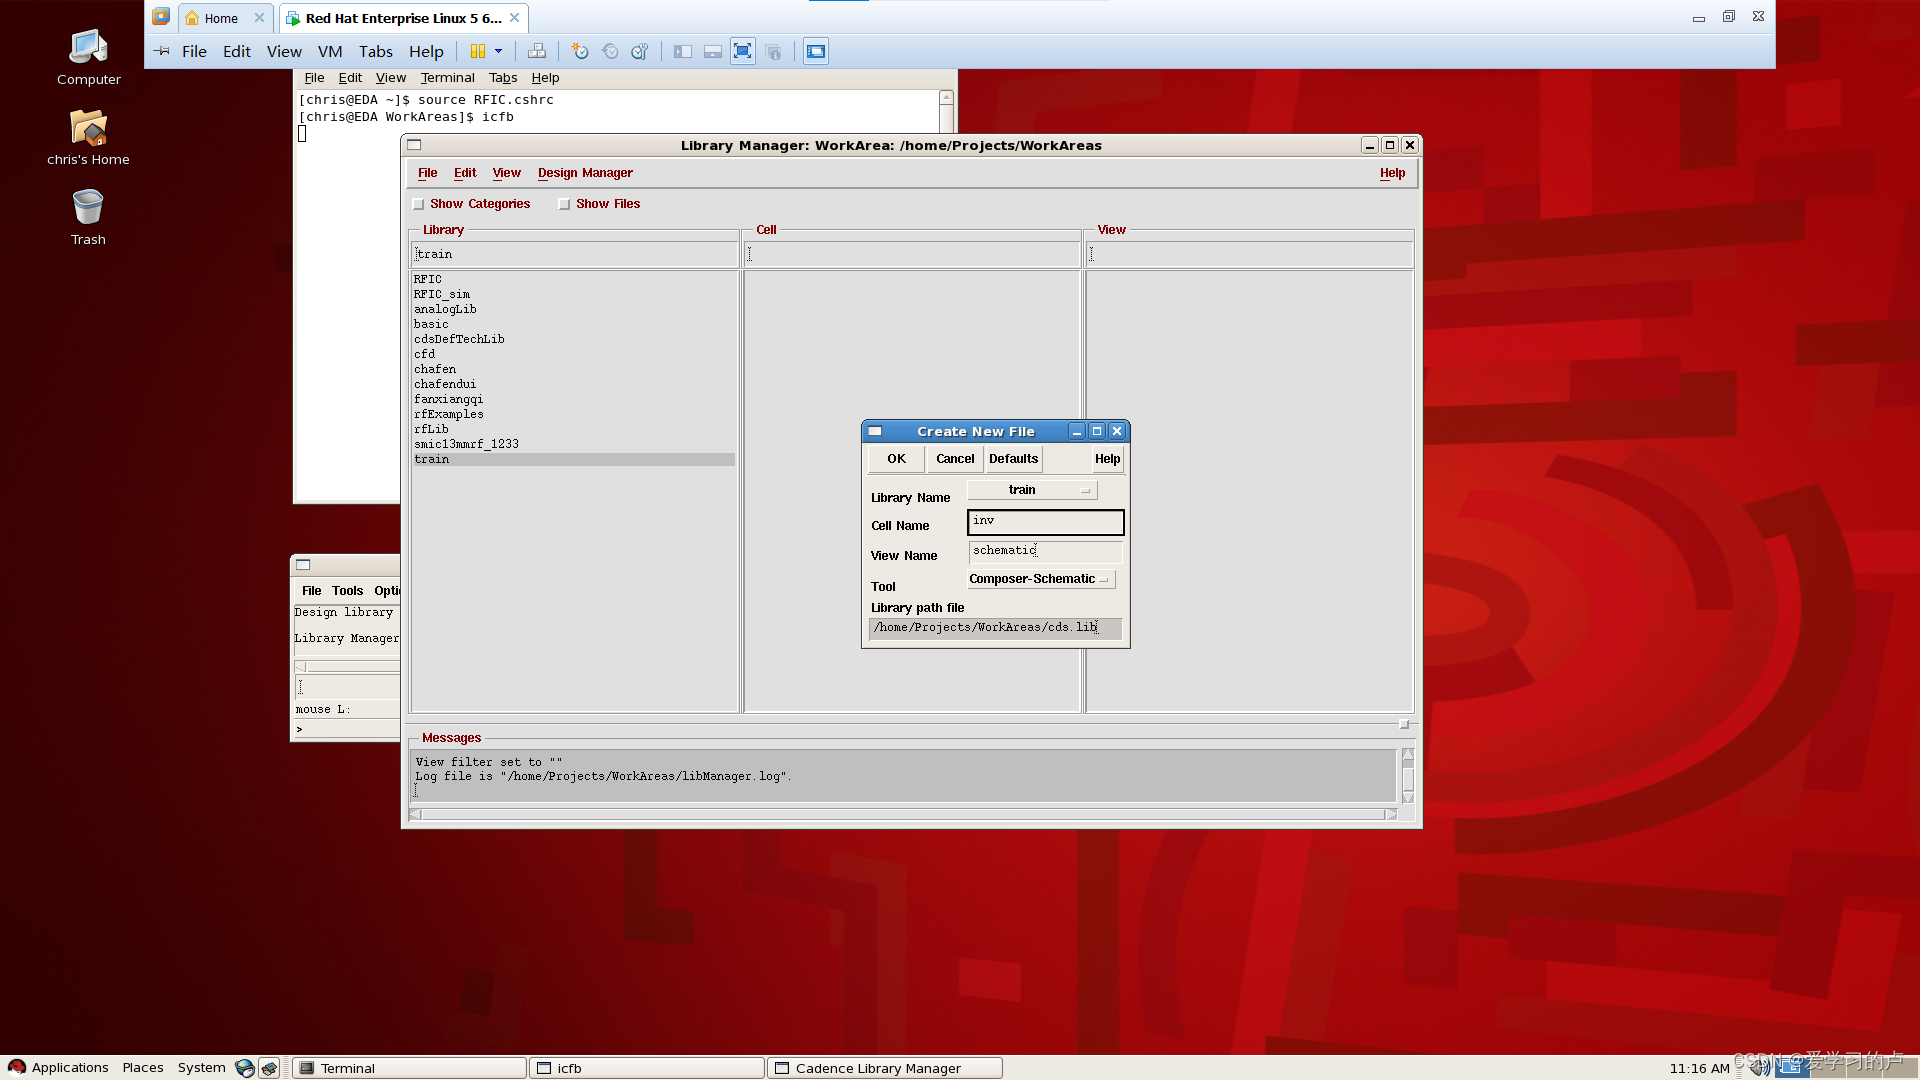This screenshot has height=1080, width=1920.
Task: Click the take snapshot icon
Action: [x=580, y=51]
